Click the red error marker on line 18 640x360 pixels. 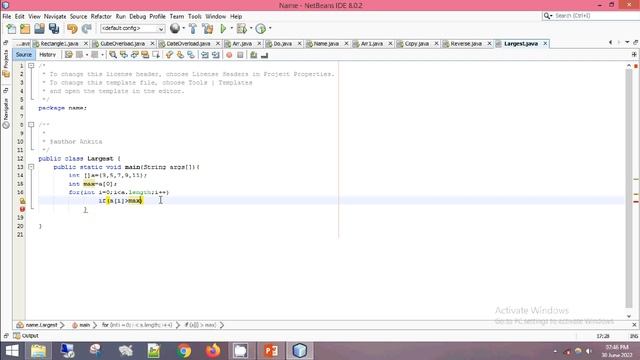(22, 209)
